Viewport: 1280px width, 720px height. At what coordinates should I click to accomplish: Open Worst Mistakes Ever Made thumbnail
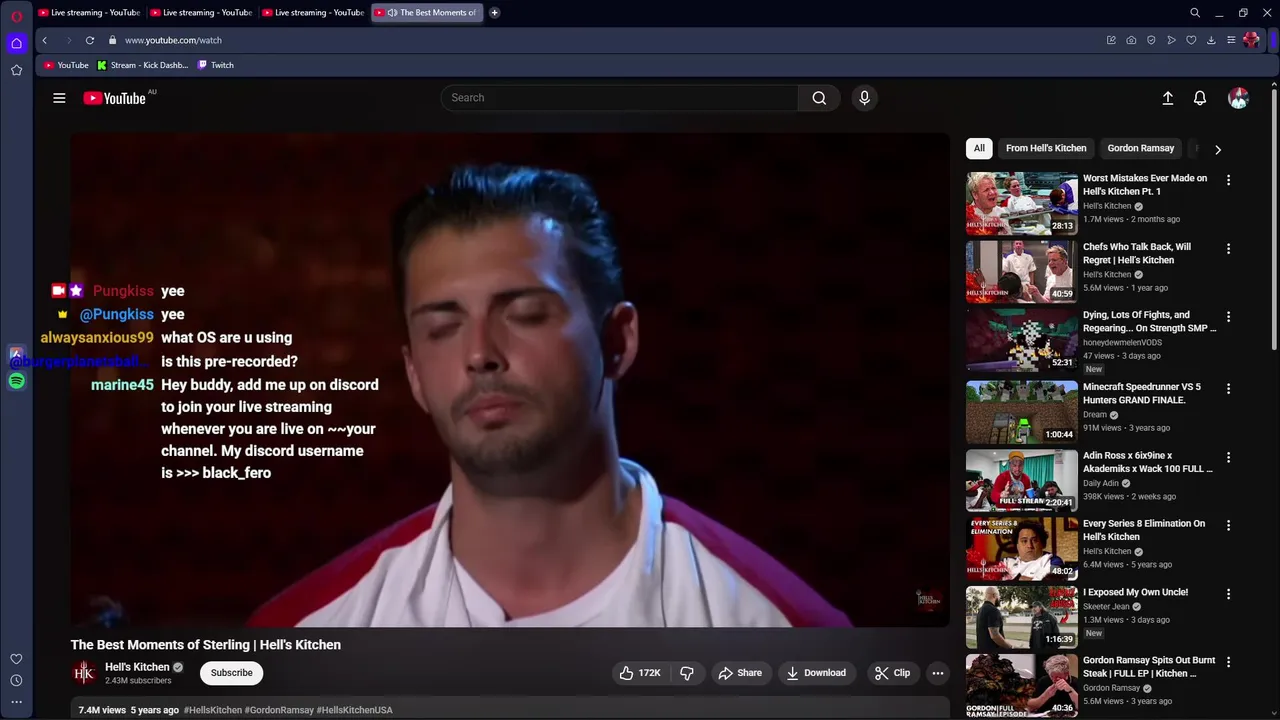click(1021, 203)
